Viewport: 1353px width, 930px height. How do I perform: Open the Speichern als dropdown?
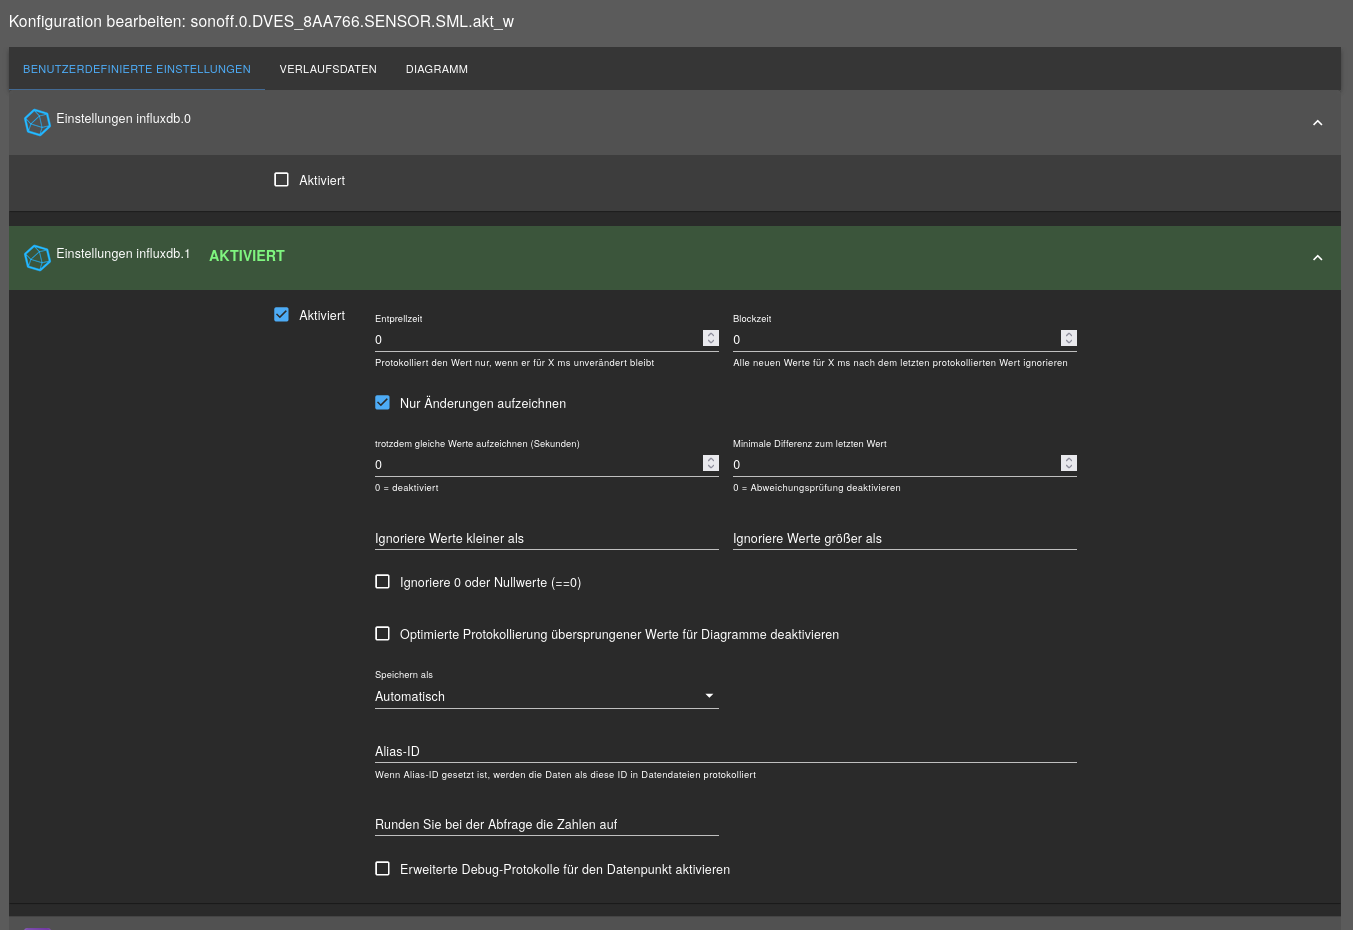(x=546, y=696)
